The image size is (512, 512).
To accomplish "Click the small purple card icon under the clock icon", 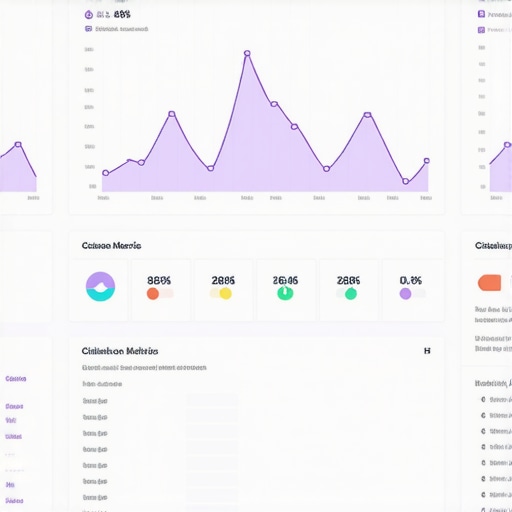I will [88, 29].
